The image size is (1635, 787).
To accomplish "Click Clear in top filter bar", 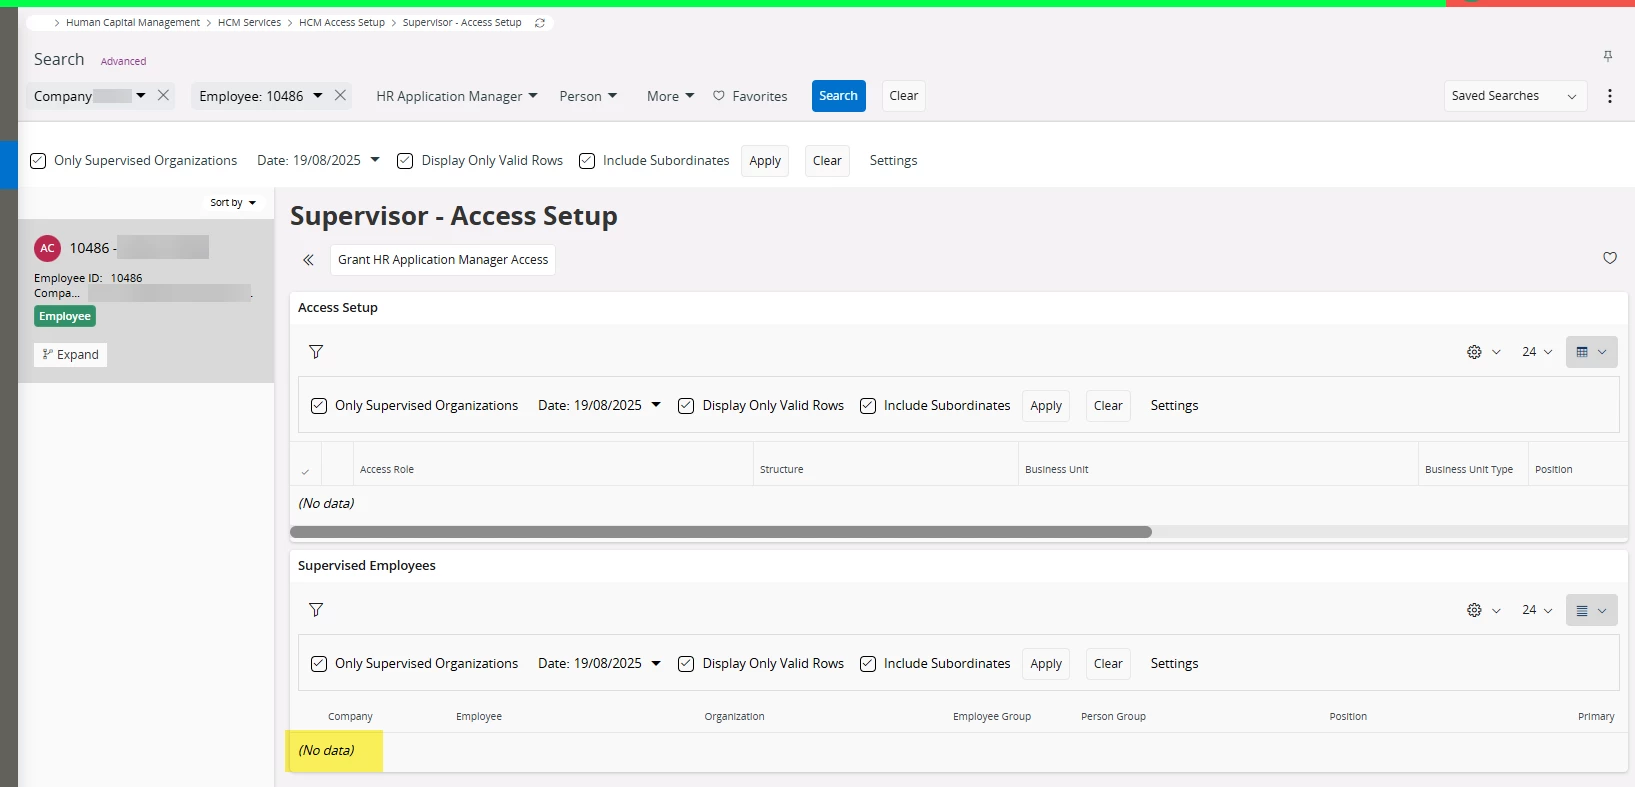I will pos(827,161).
